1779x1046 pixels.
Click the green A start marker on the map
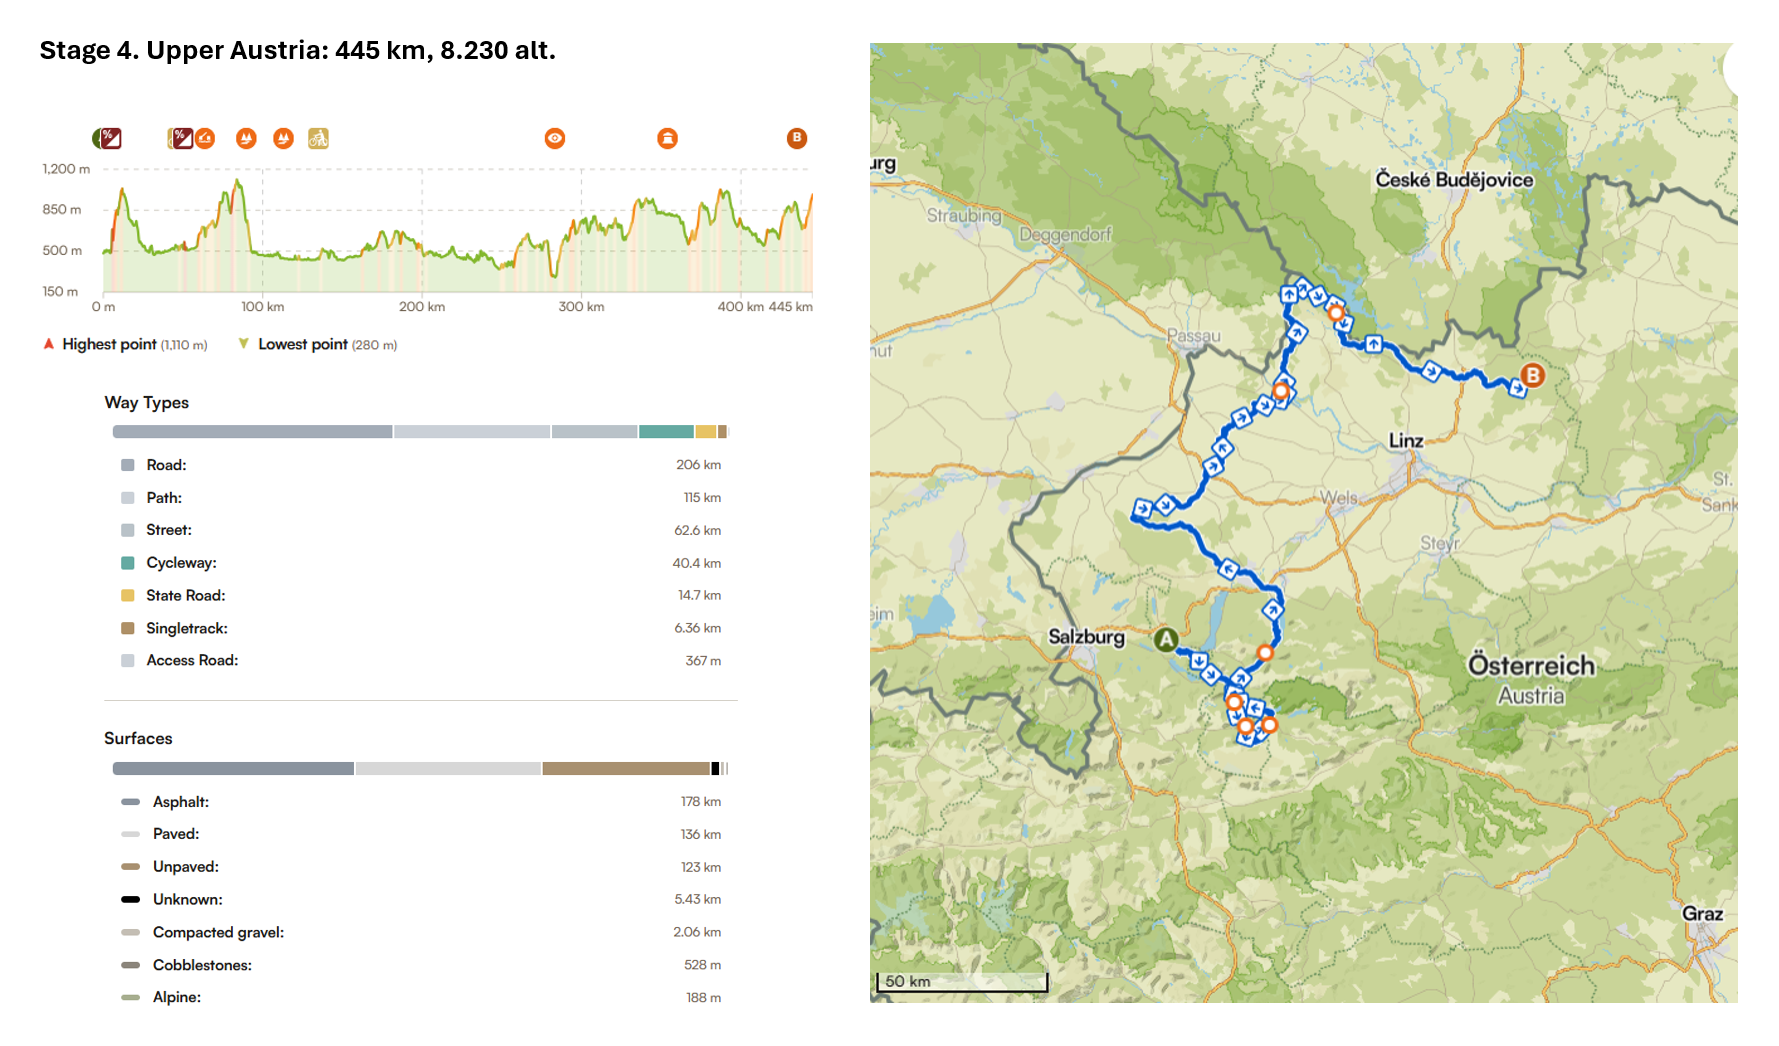(1165, 640)
